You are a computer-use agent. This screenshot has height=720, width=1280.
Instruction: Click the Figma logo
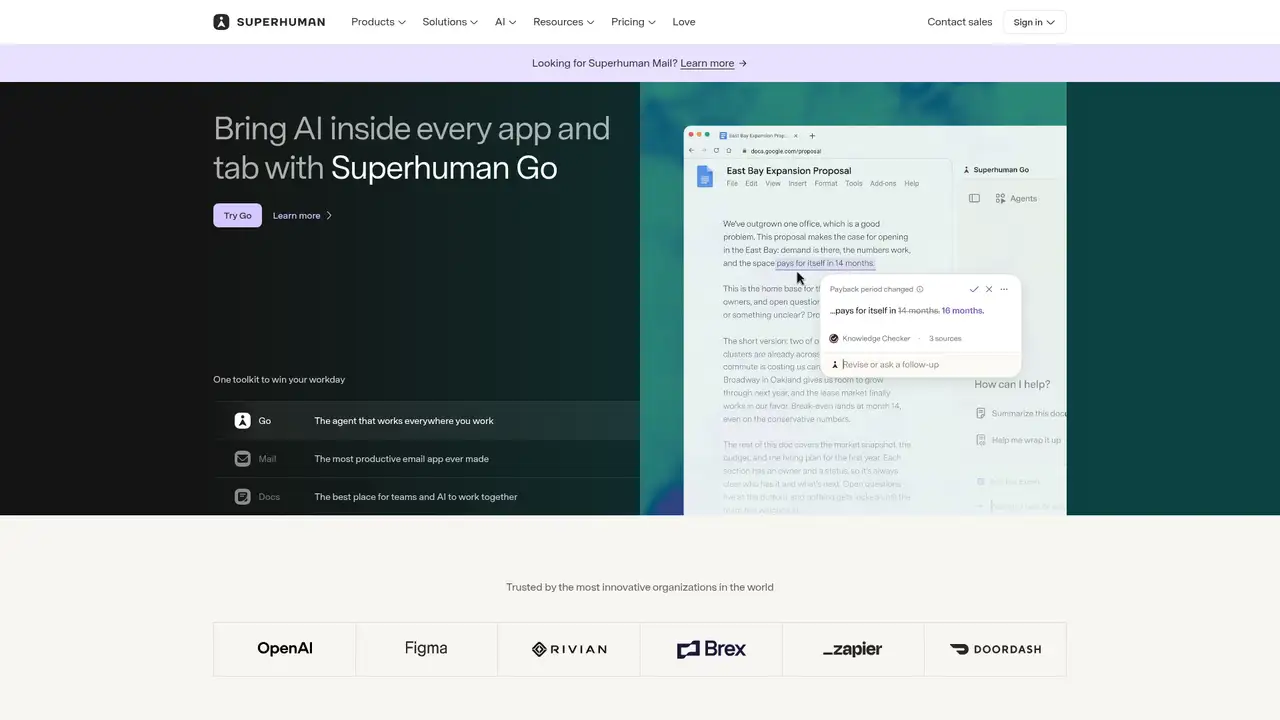[x=426, y=649]
